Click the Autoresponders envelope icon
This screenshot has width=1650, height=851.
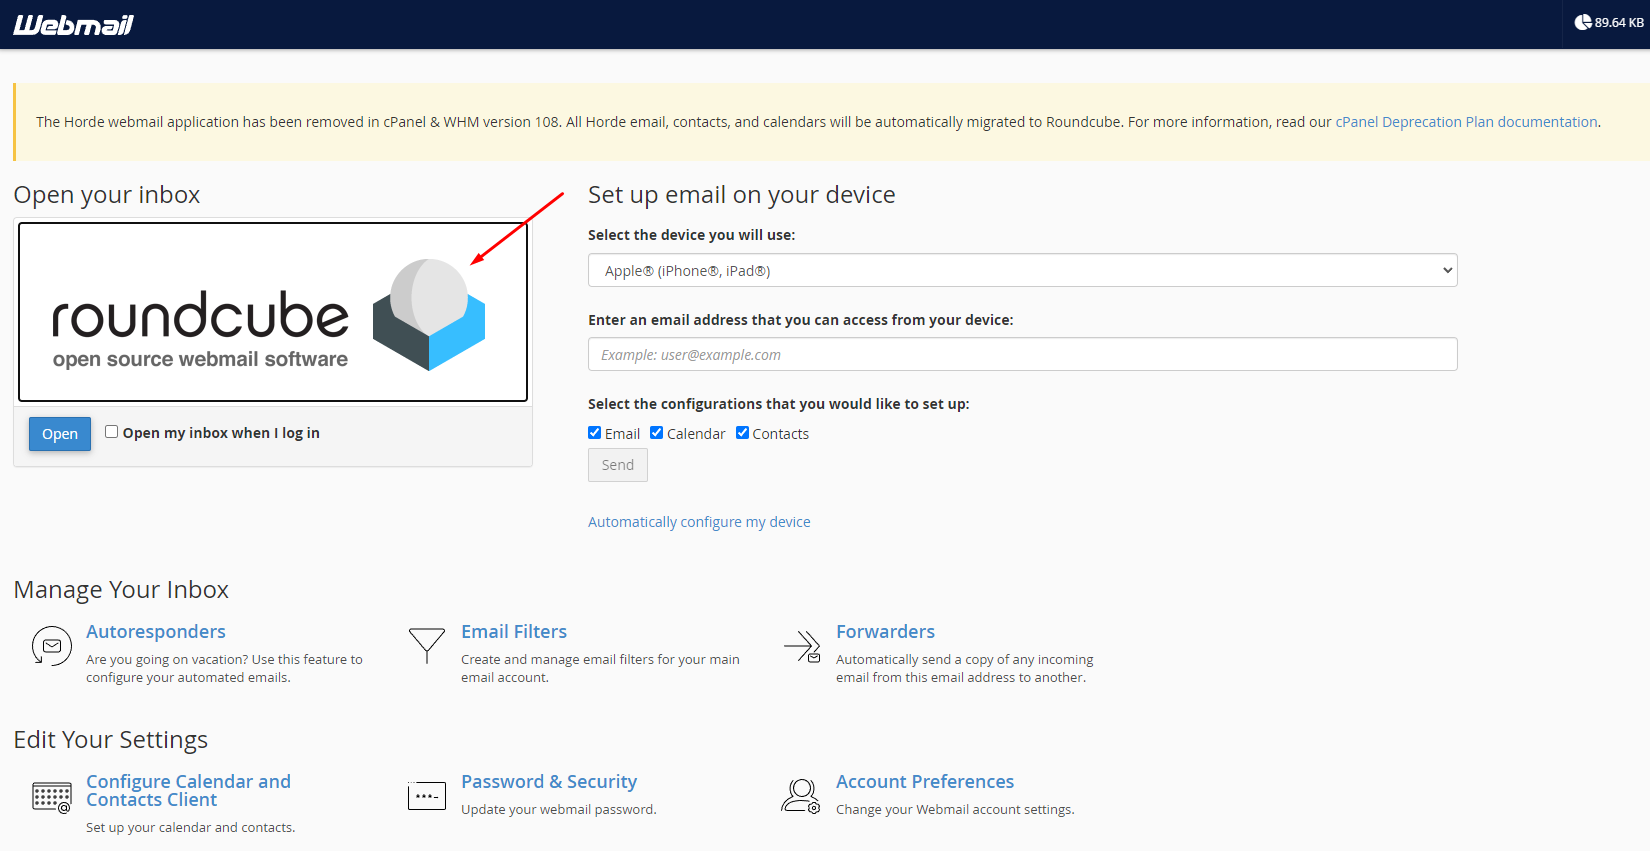pos(51,646)
